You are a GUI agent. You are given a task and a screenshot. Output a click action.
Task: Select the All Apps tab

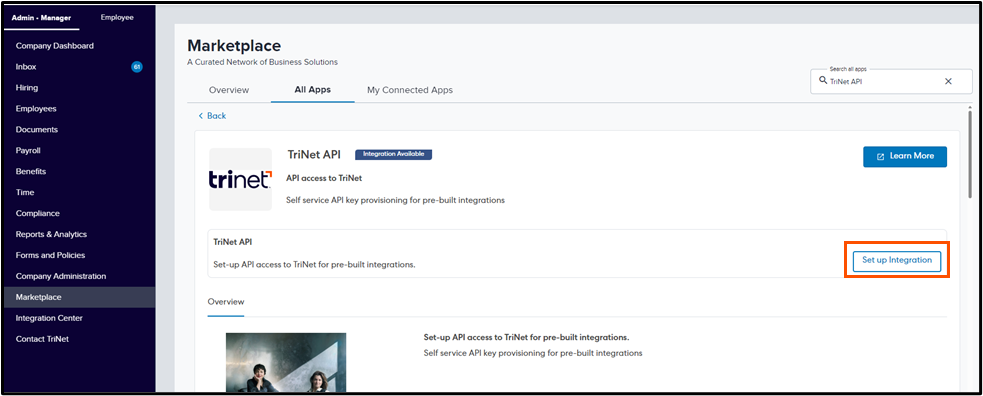click(313, 90)
